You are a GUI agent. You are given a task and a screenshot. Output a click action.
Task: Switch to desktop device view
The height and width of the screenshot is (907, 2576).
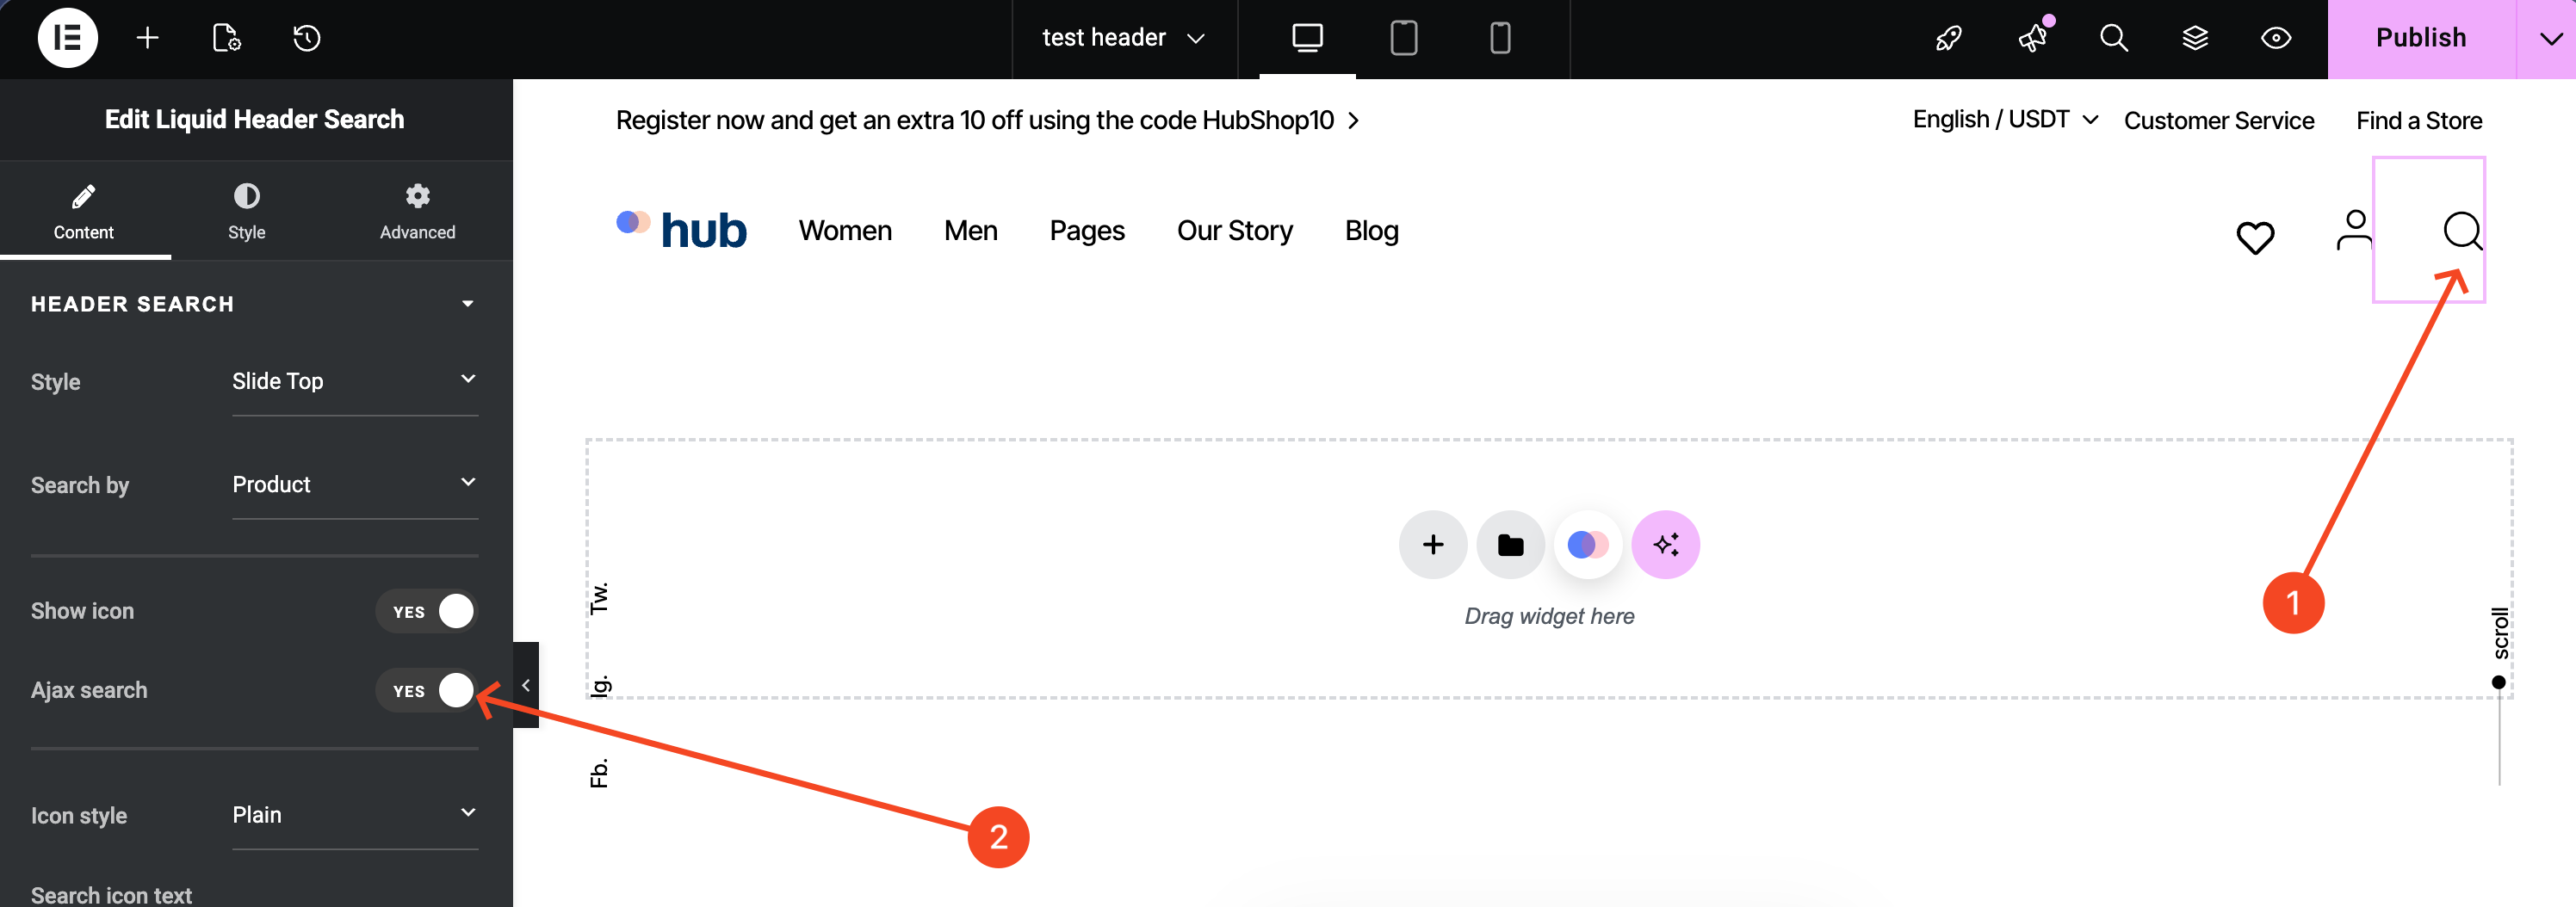coord(1307,38)
